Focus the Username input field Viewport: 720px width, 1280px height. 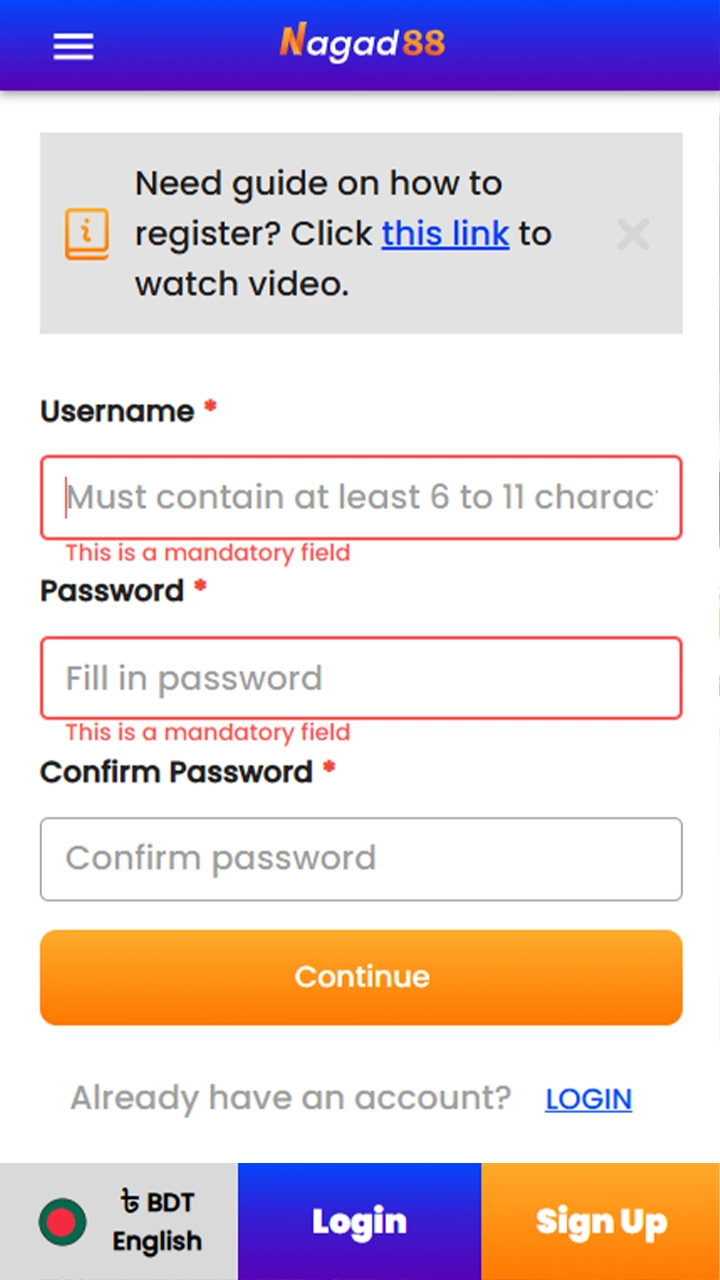(361, 497)
